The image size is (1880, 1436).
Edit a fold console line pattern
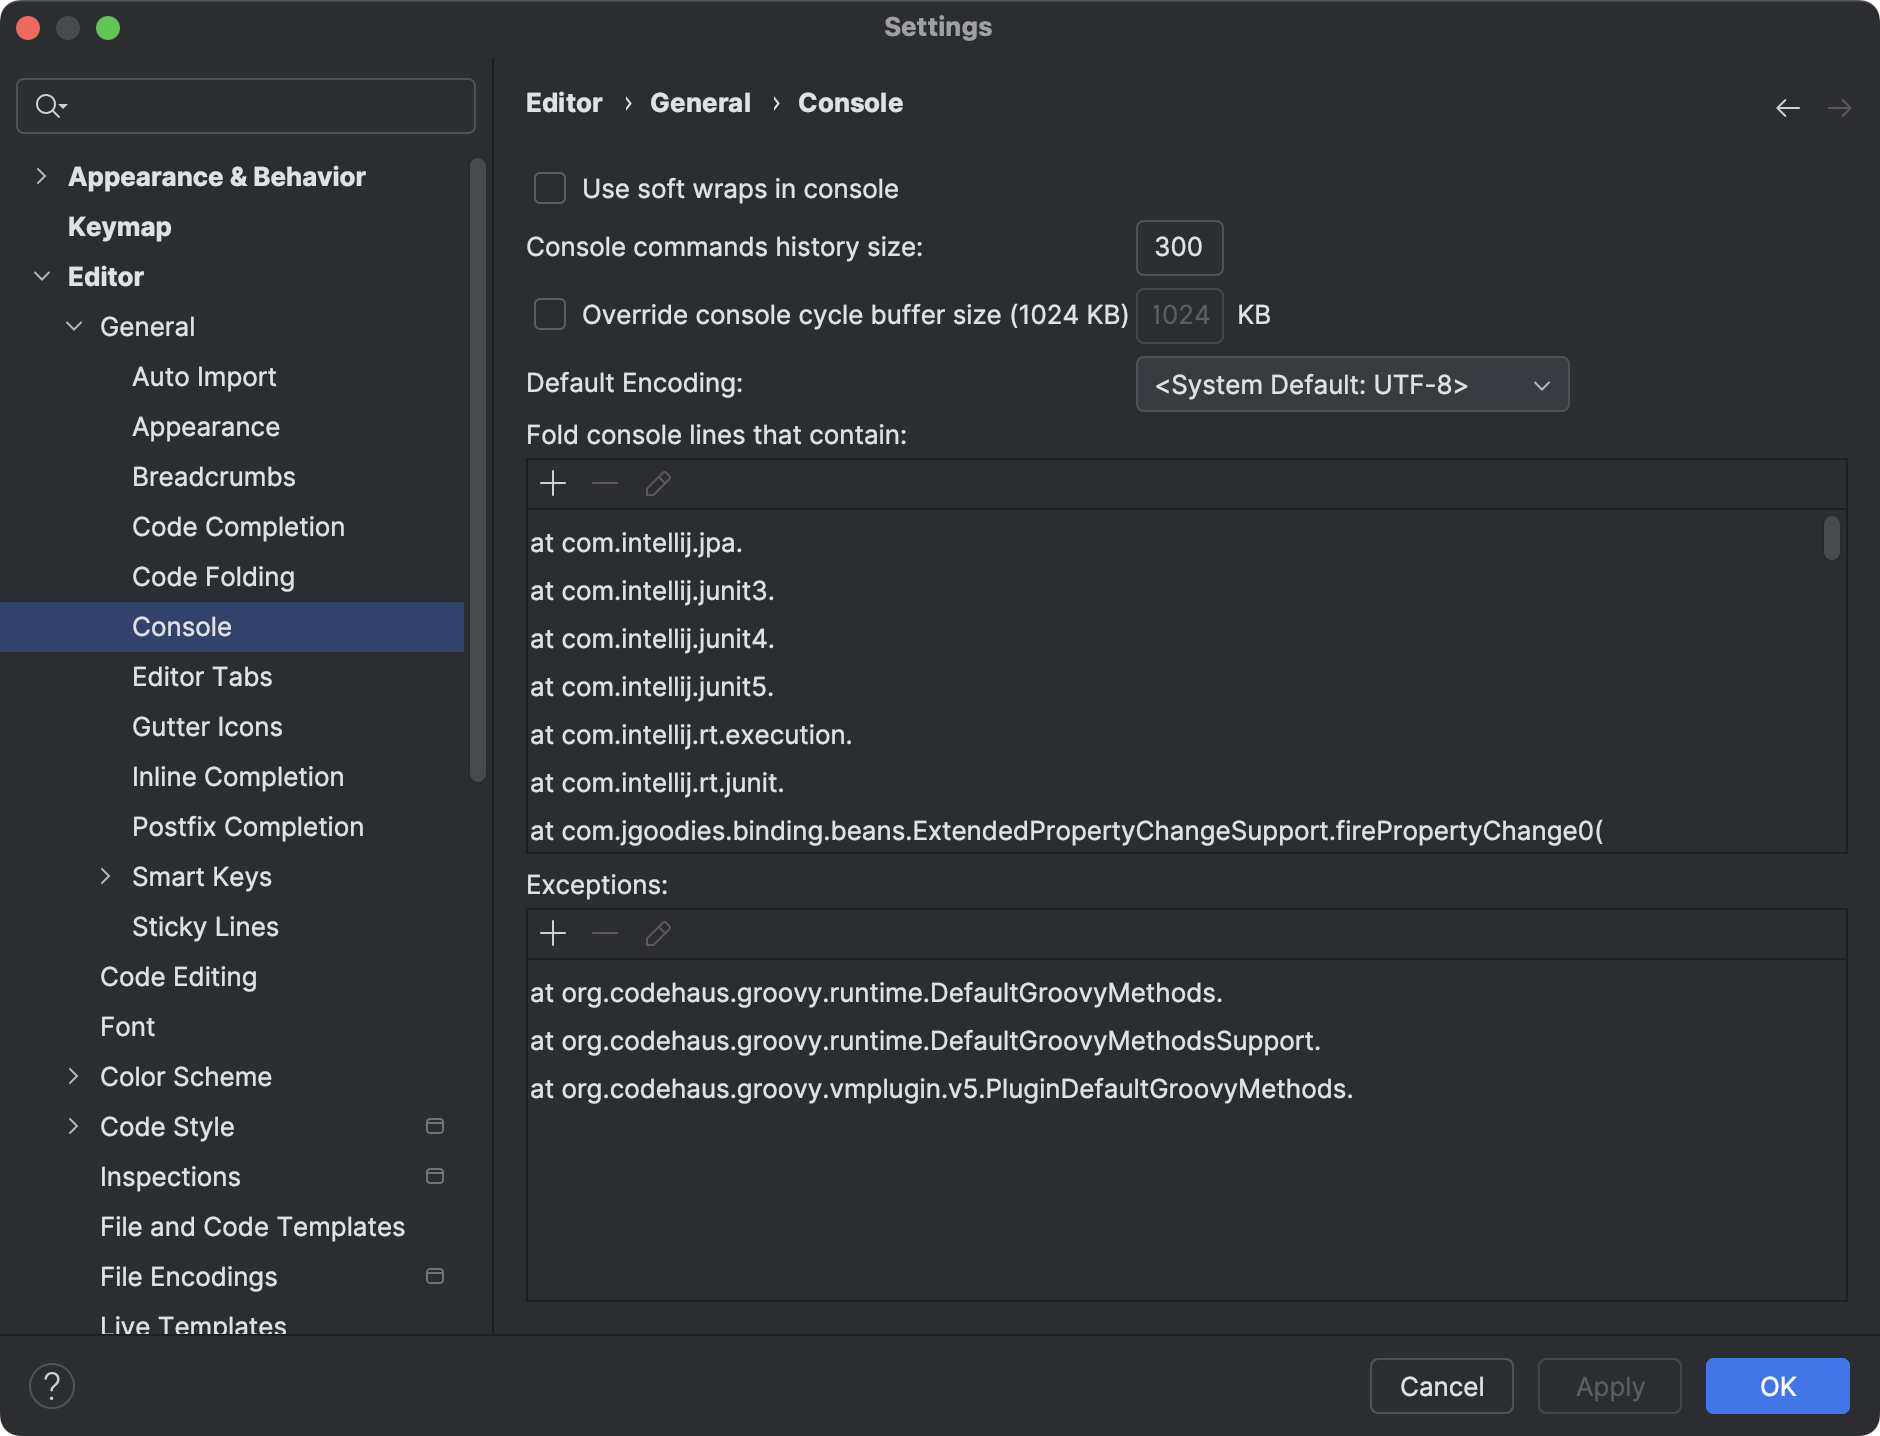[x=657, y=484]
